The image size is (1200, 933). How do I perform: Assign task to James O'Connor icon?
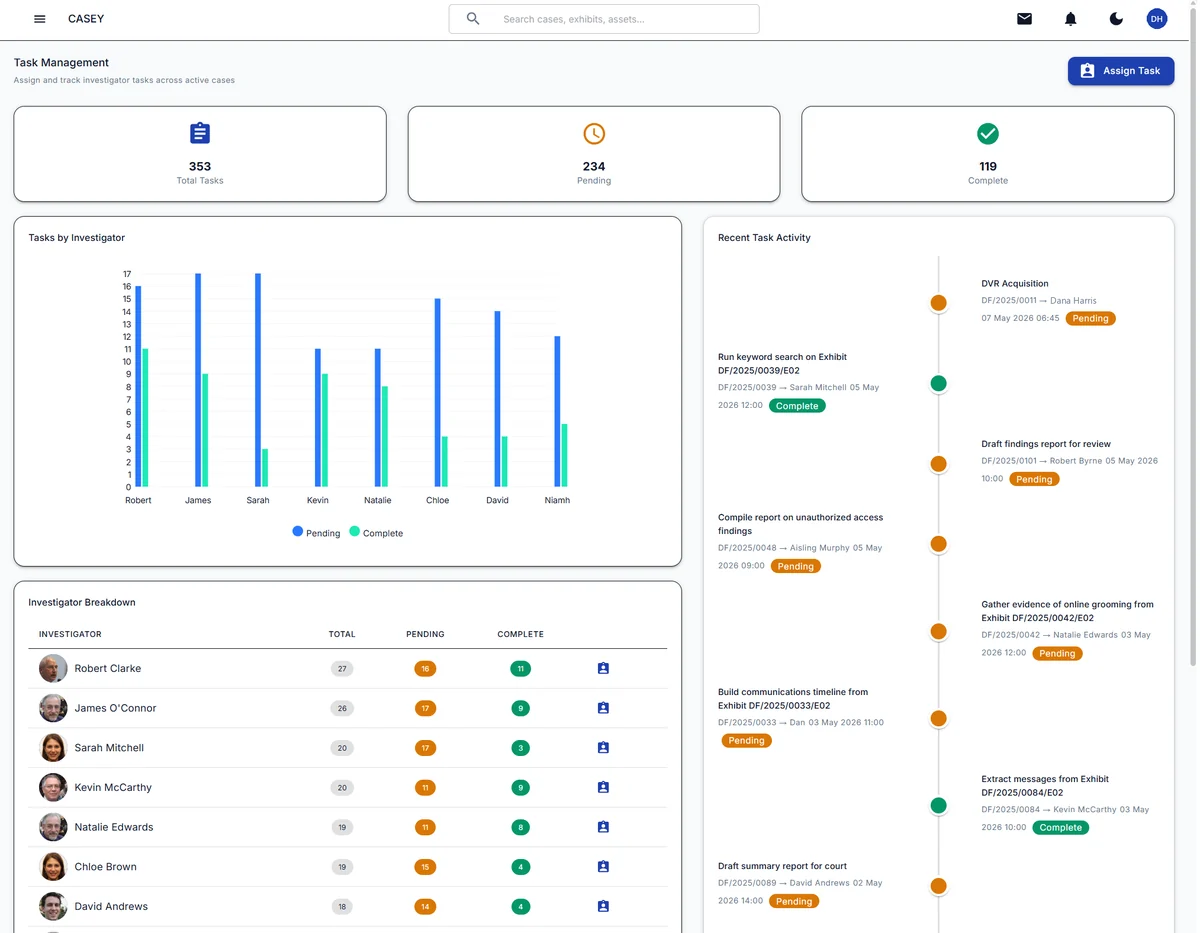coord(603,708)
